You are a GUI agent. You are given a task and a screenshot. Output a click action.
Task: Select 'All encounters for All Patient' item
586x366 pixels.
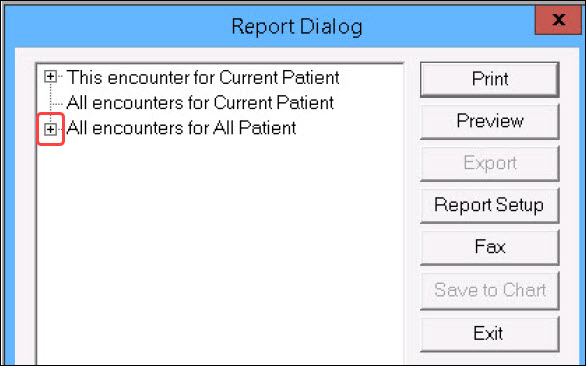click(181, 128)
